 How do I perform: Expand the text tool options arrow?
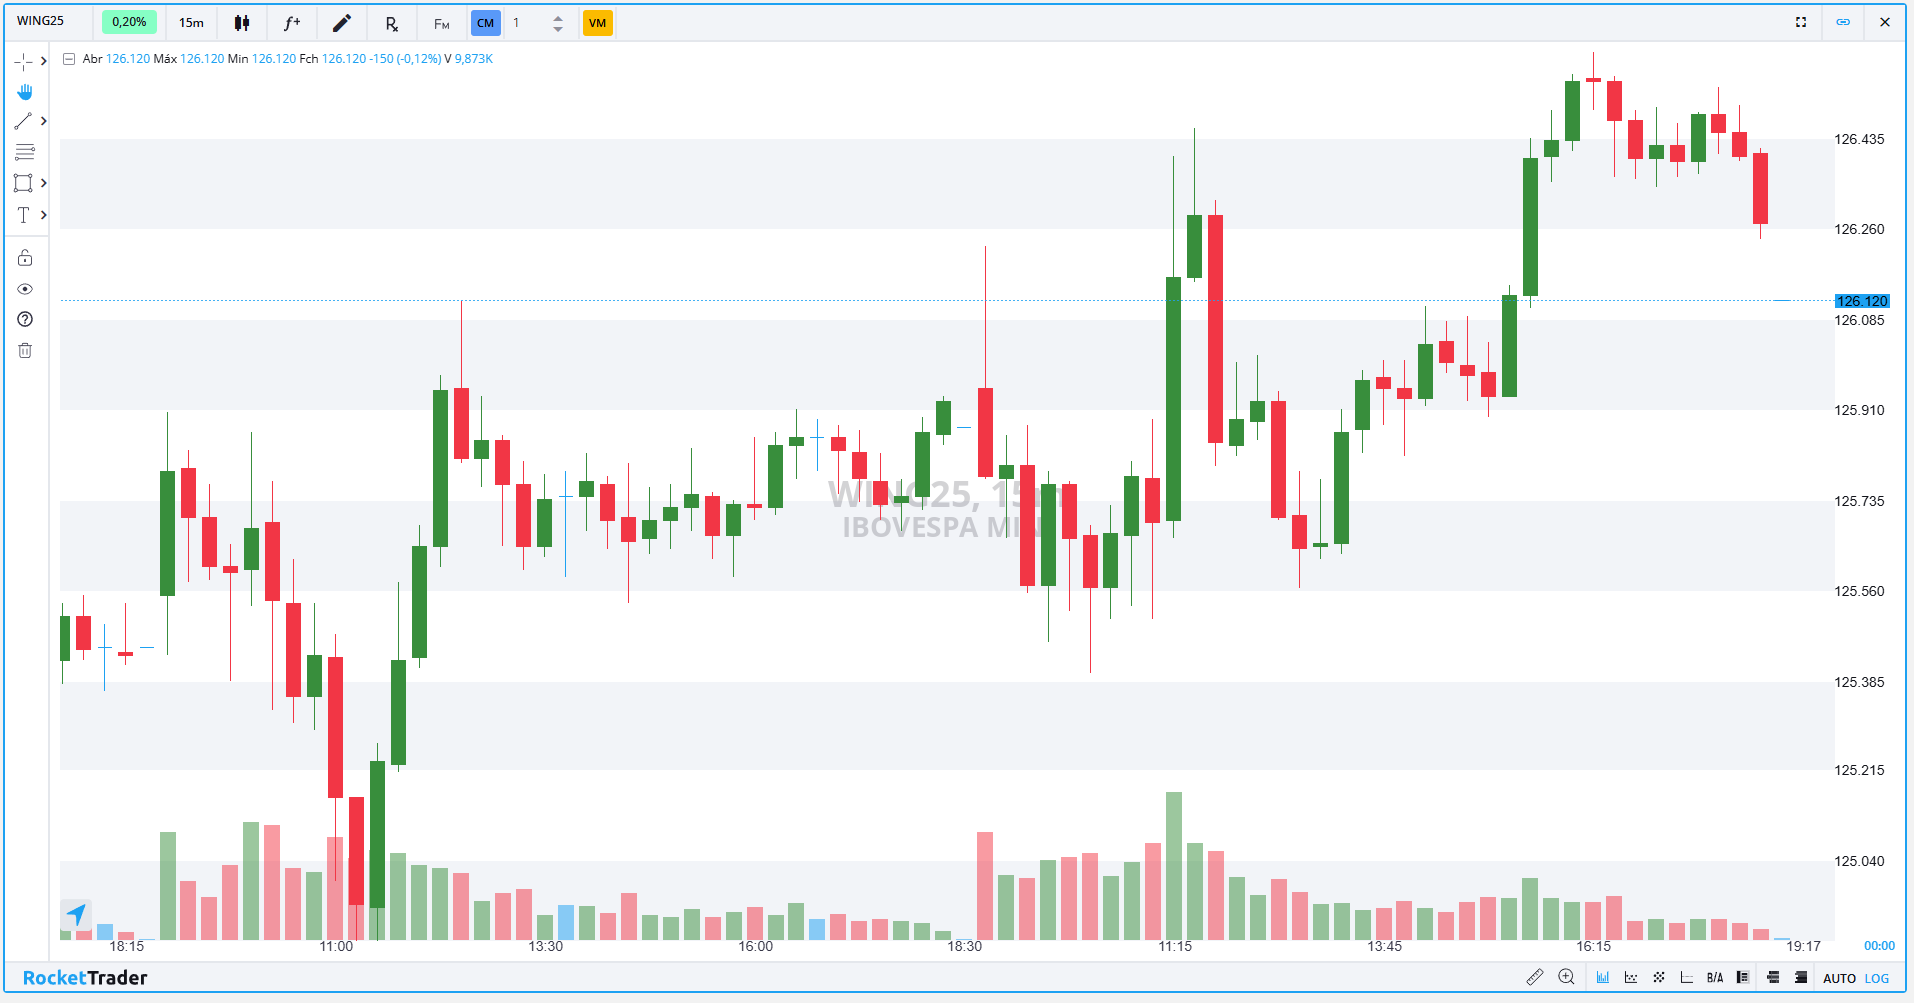(x=43, y=215)
